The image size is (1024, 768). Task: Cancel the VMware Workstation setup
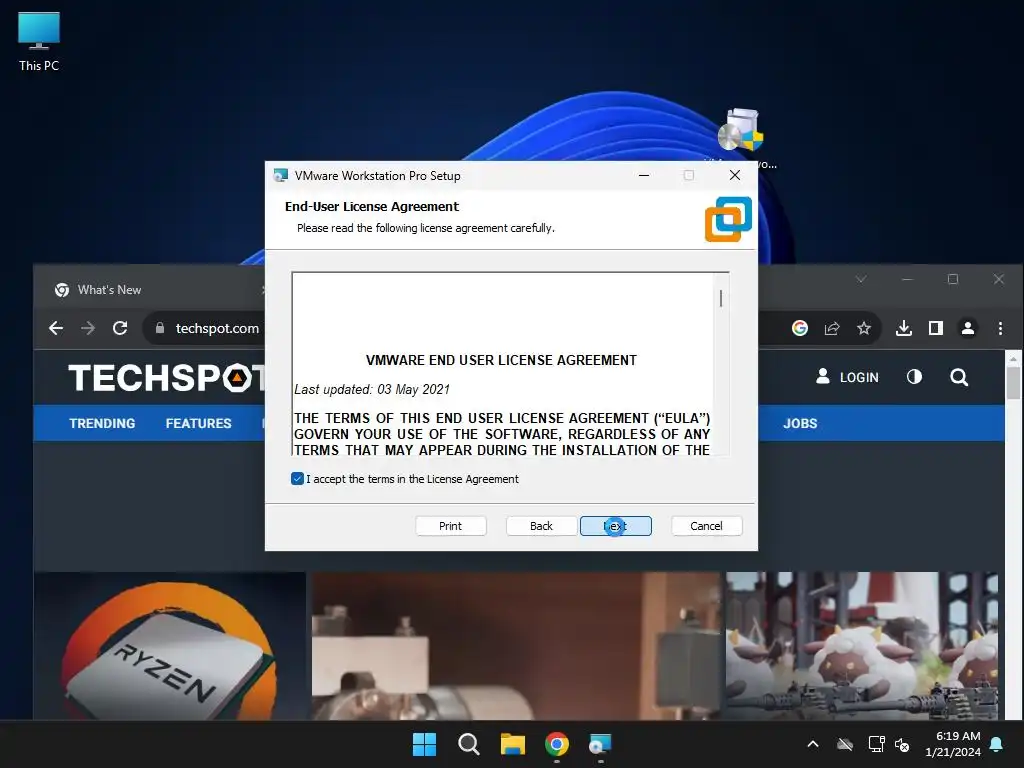pos(706,526)
